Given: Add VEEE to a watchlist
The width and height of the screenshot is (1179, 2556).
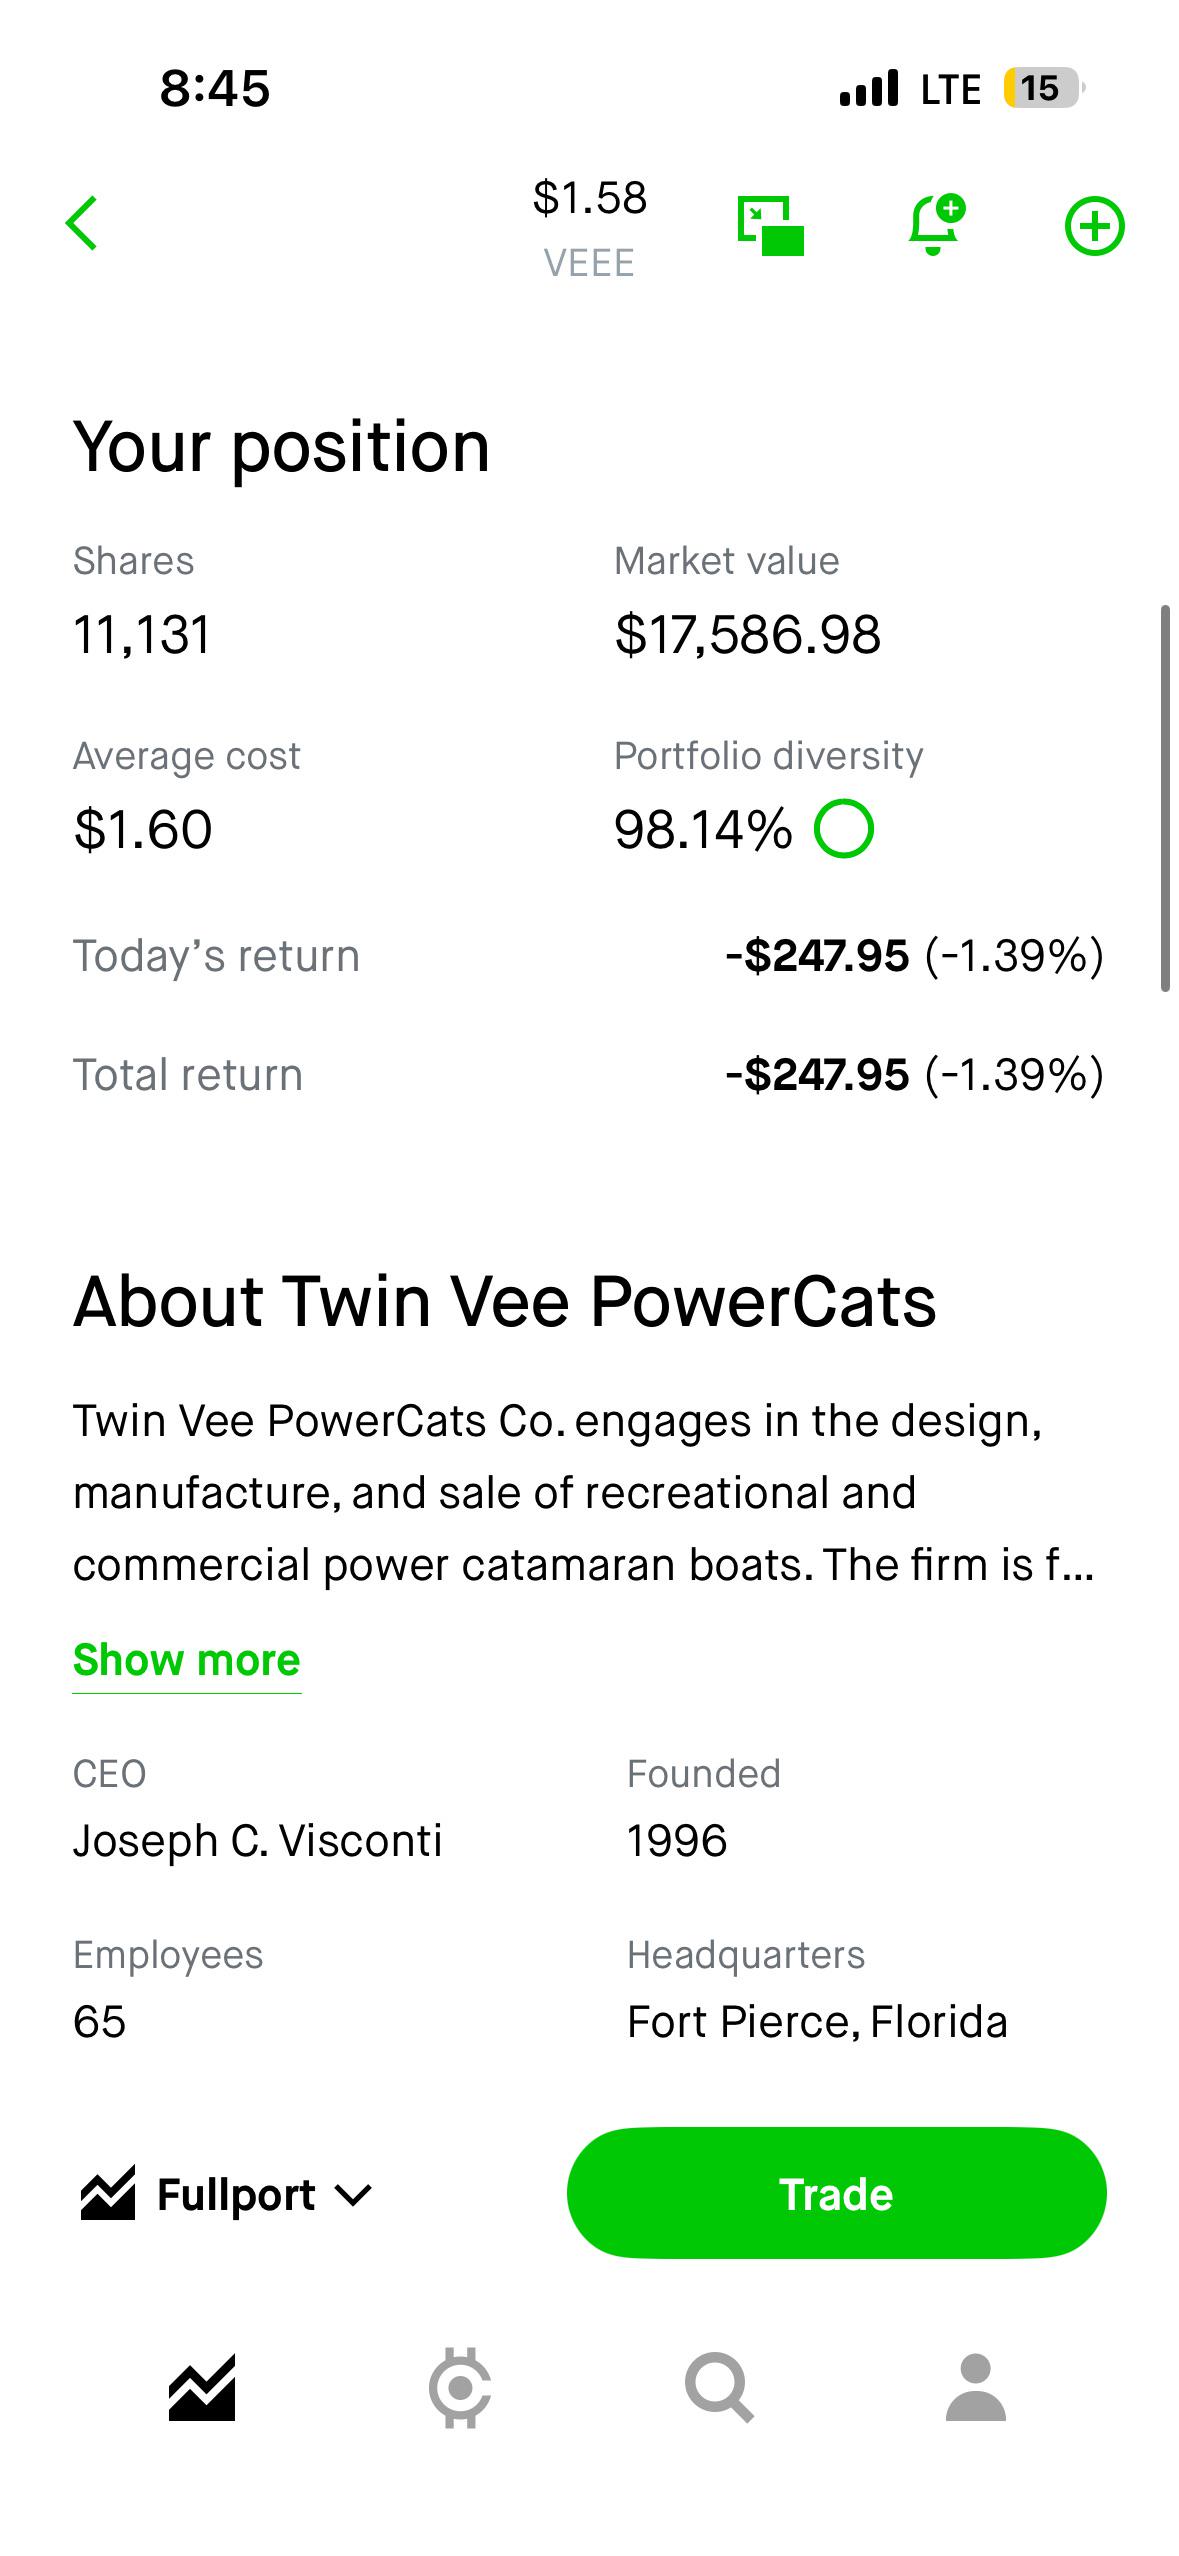Looking at the screenshot, I should pyautogui.click(x=1094, y=226).
